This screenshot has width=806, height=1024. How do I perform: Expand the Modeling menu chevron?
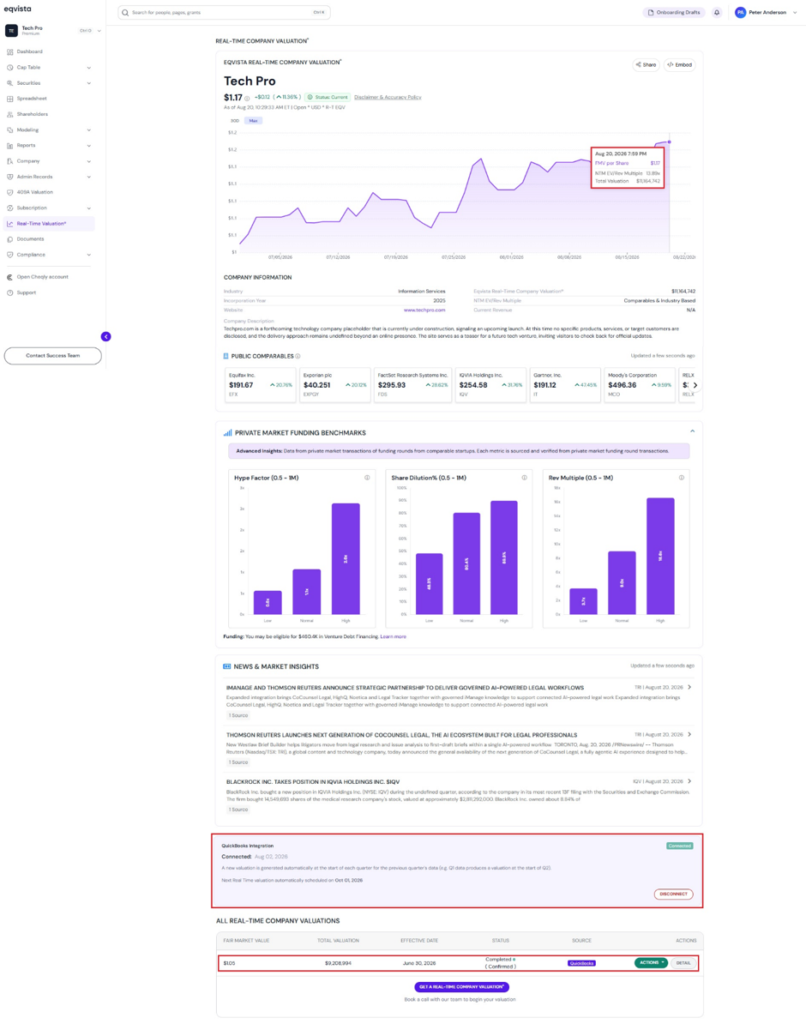(89, 130)
